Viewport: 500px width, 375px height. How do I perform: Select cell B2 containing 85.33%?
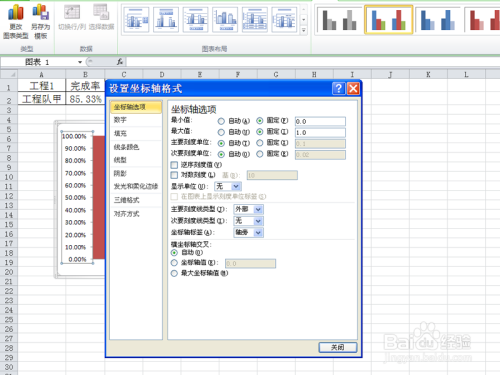click(x=85, y=99)
